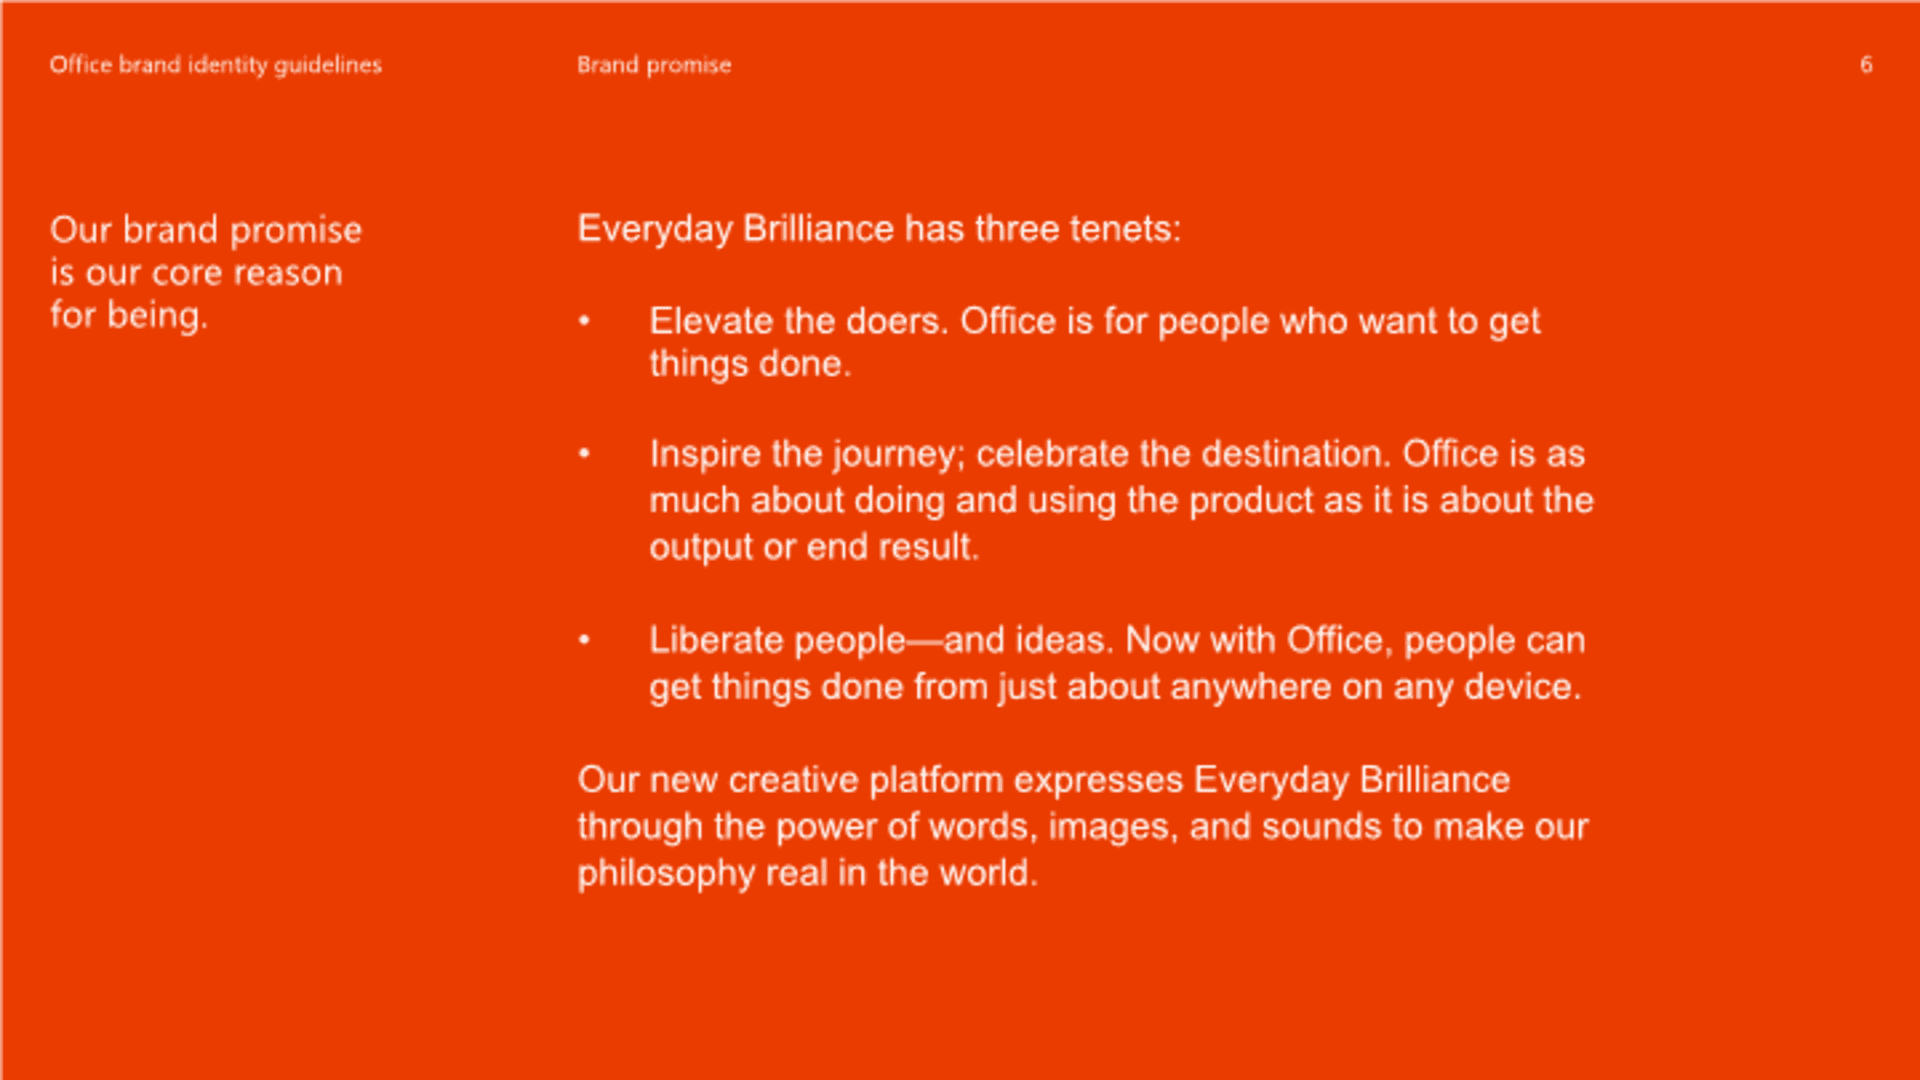Image resolution: width=1920 pixels, height=1080 pixels.
Task: Click the page number 6
Action: pos(1866,65)
